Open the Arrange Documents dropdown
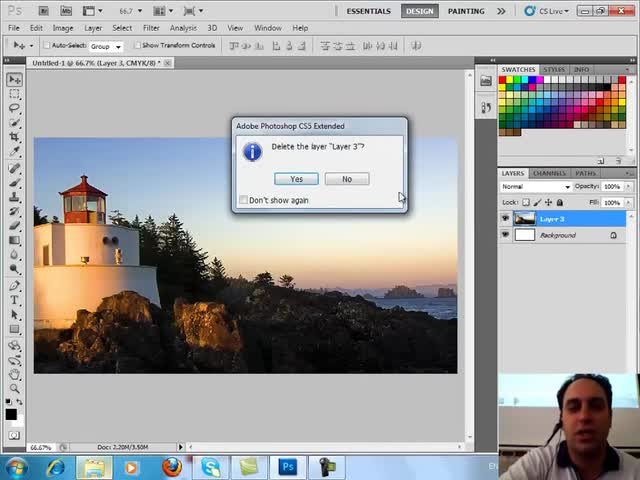Screen dimensions: 640x480 pos(163,11)
